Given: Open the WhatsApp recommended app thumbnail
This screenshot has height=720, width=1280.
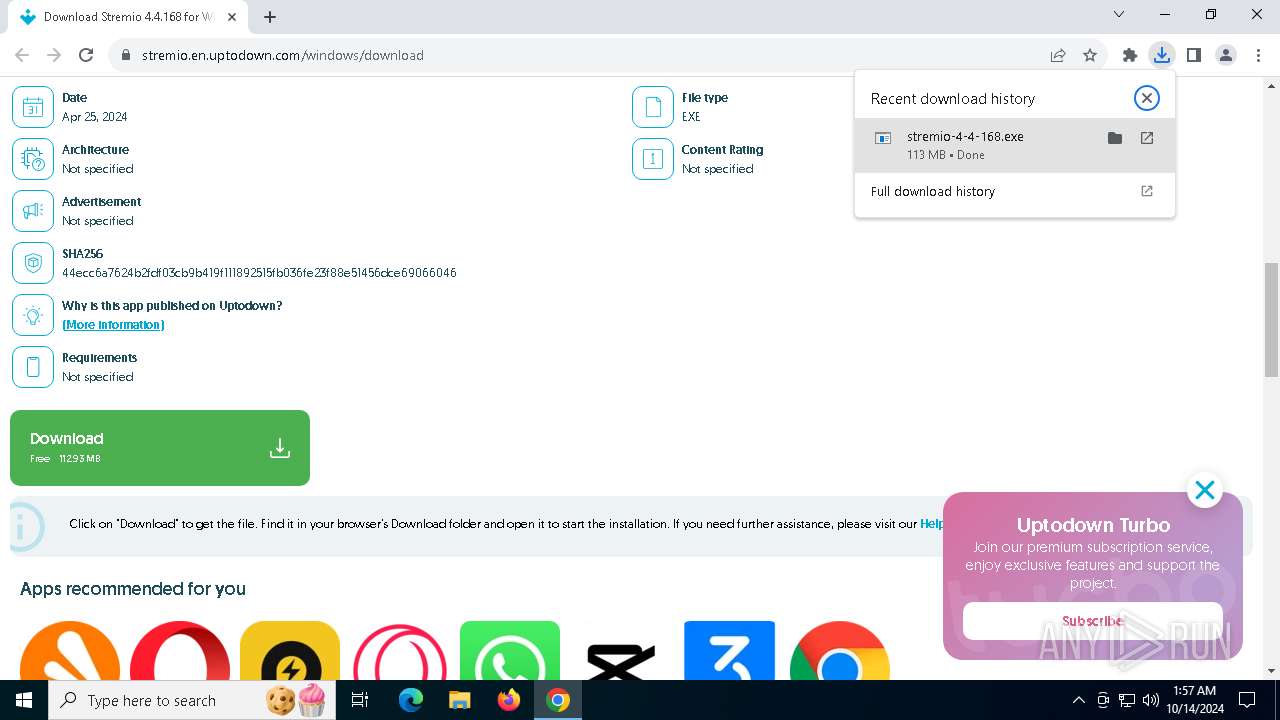Looking at the screenshot, I should point(510,651).
